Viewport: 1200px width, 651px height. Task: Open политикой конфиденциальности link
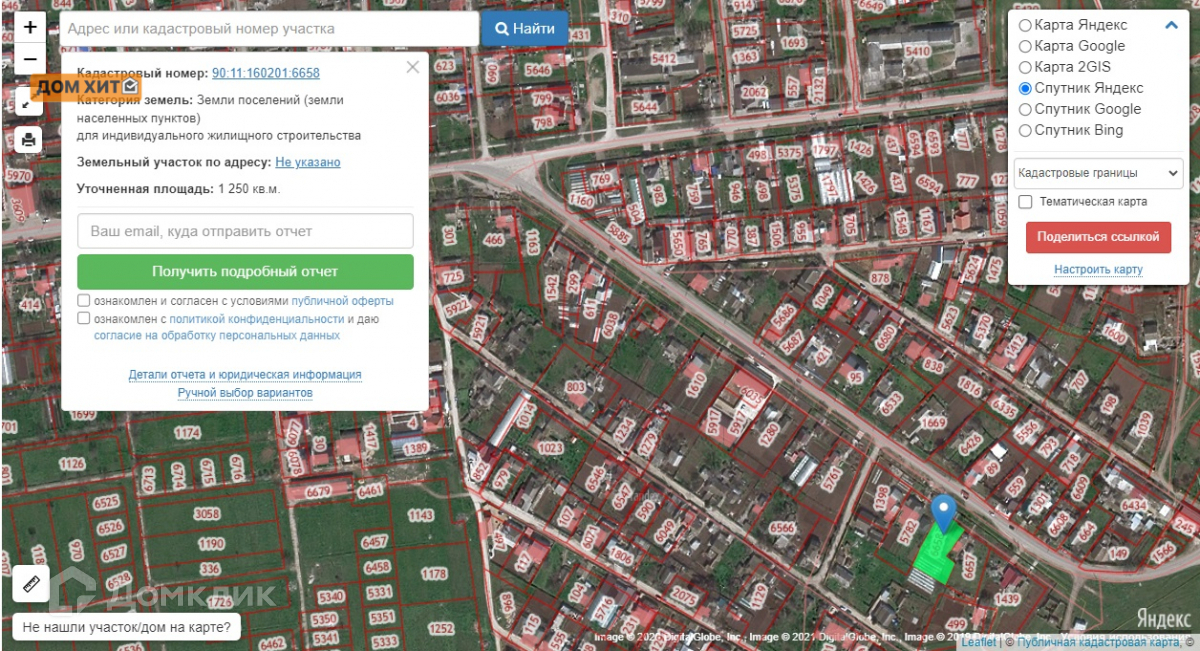tap(257, 319)
